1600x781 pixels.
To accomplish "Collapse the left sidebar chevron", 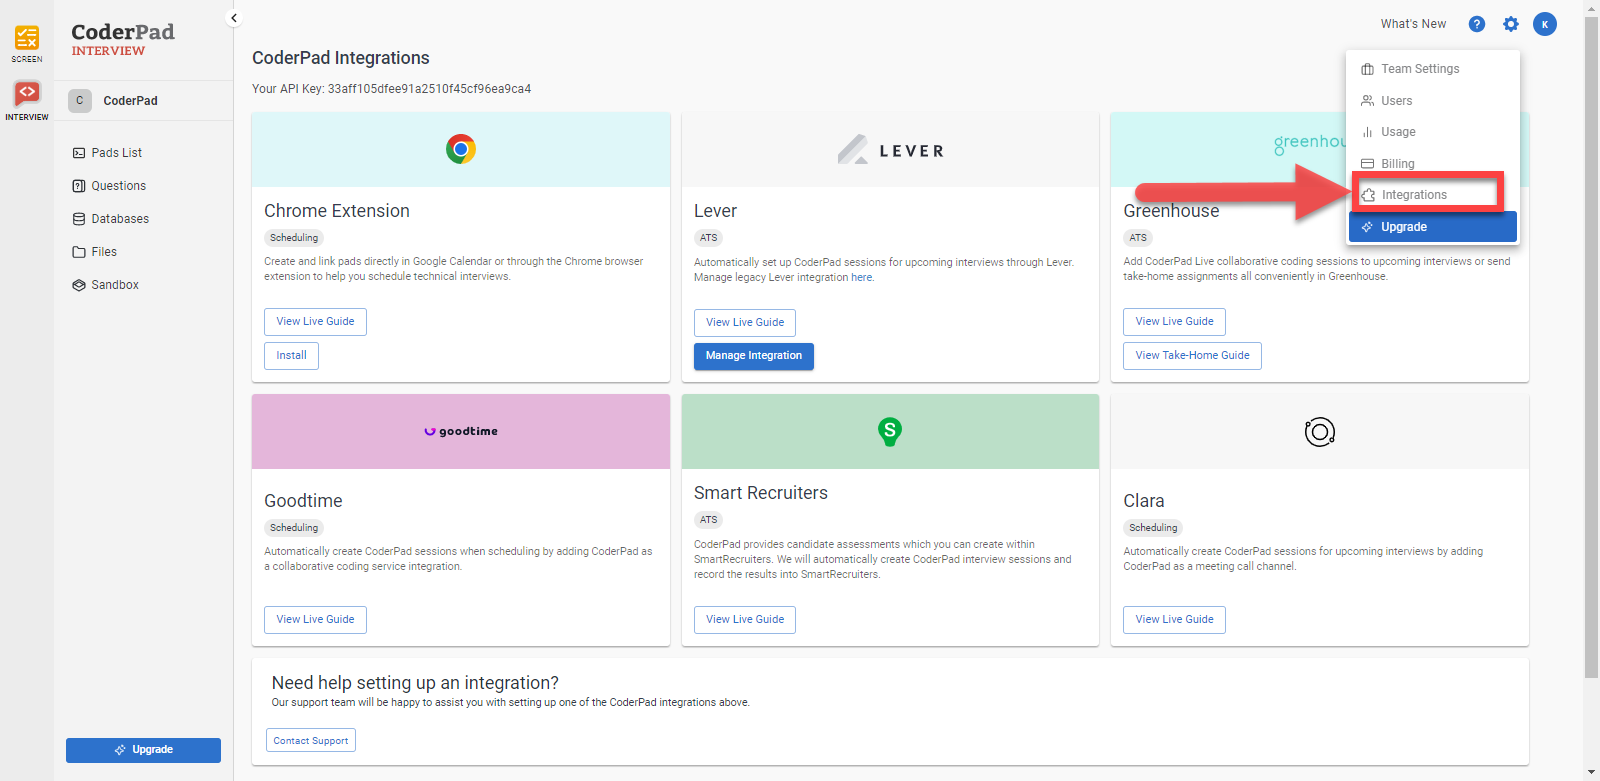I will 234,18.
